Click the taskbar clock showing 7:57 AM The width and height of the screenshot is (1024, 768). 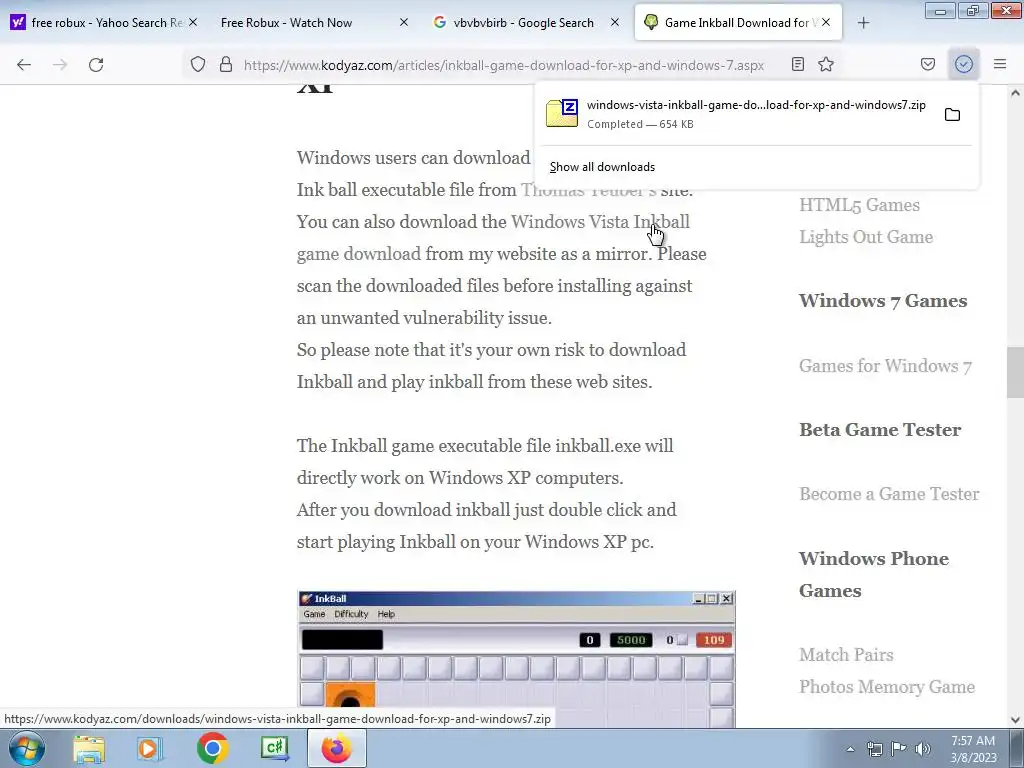click(x=974, y=749)
